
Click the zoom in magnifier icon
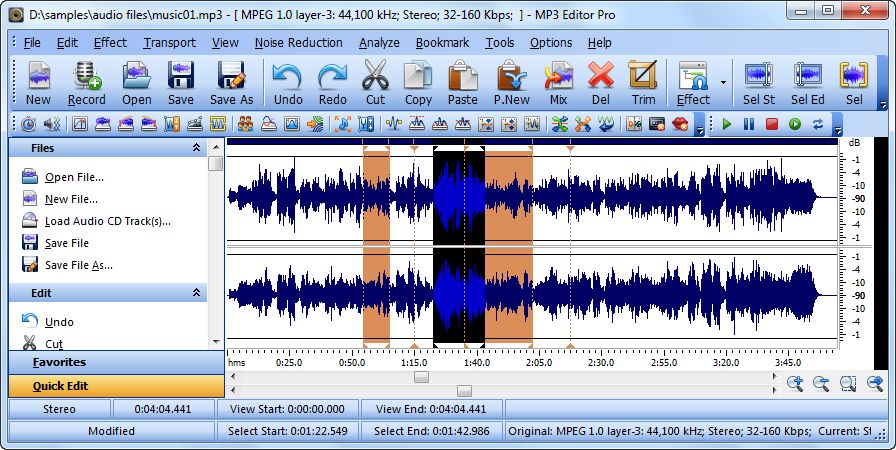tap(795, 383)
